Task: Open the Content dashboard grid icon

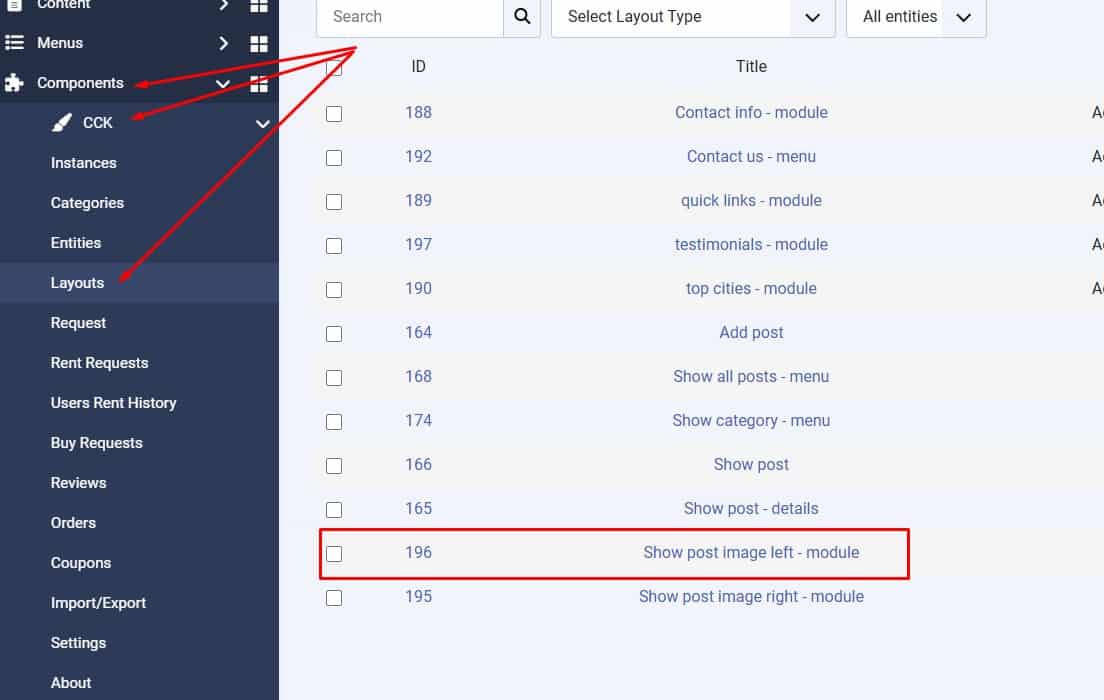Action: (x=259, y=6)
